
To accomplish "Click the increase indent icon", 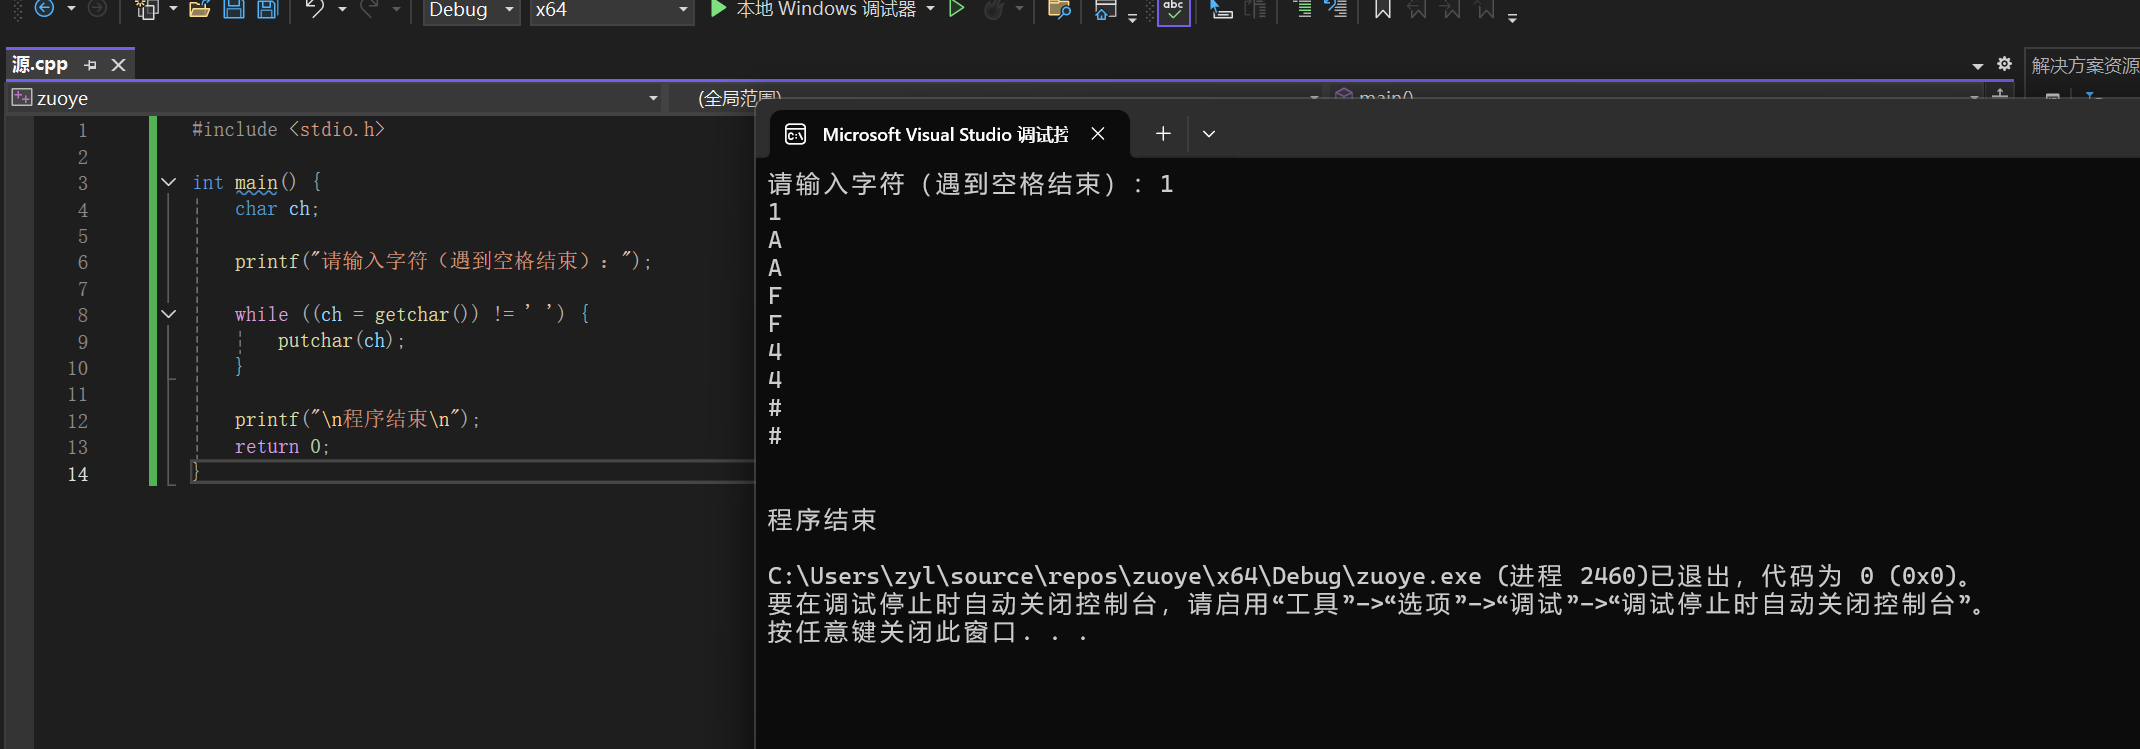I will (x=1301, y=10).
